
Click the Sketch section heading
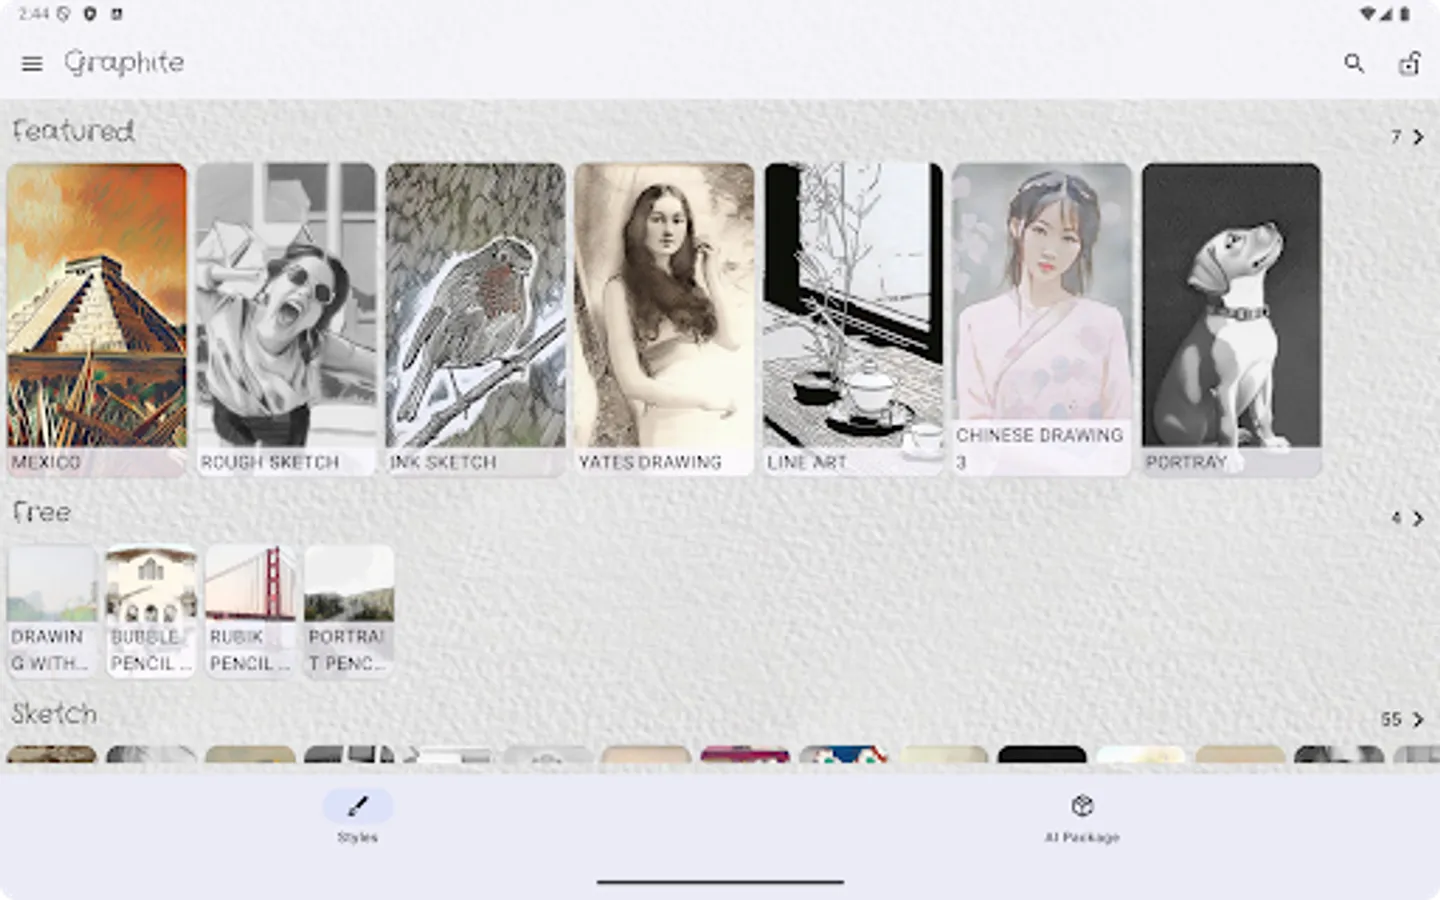54,714
